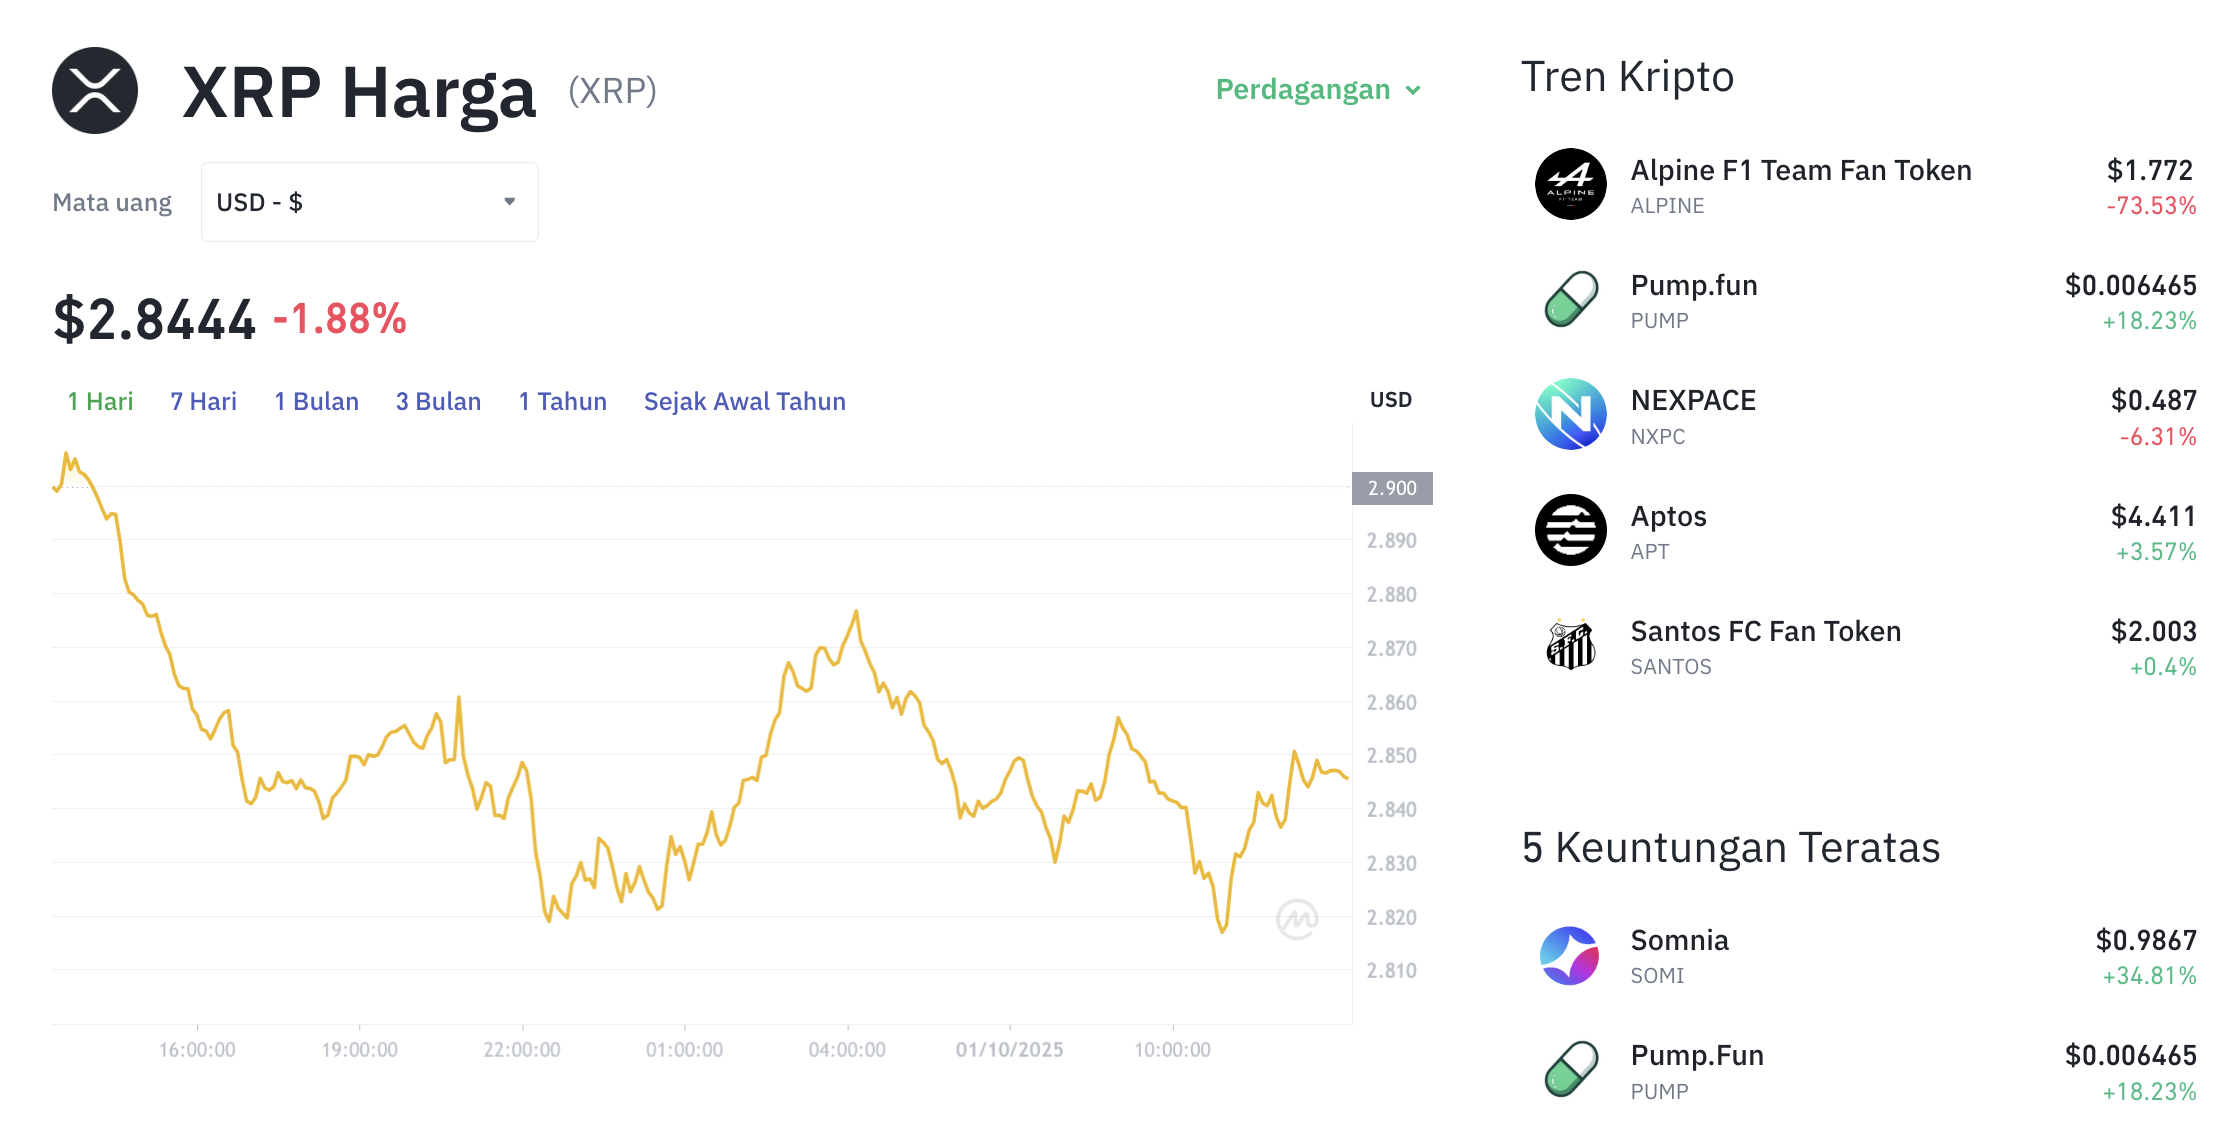Click the Pump.fun pill icon in Tren Kripto
2222x1130 pixels.
[x=1570, y=299]
